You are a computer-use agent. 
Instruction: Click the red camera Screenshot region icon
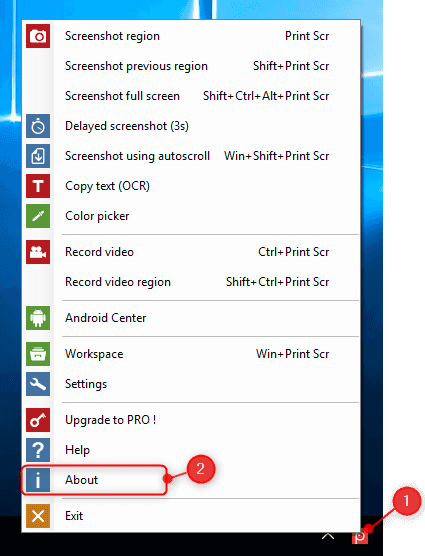click(38, 36)
